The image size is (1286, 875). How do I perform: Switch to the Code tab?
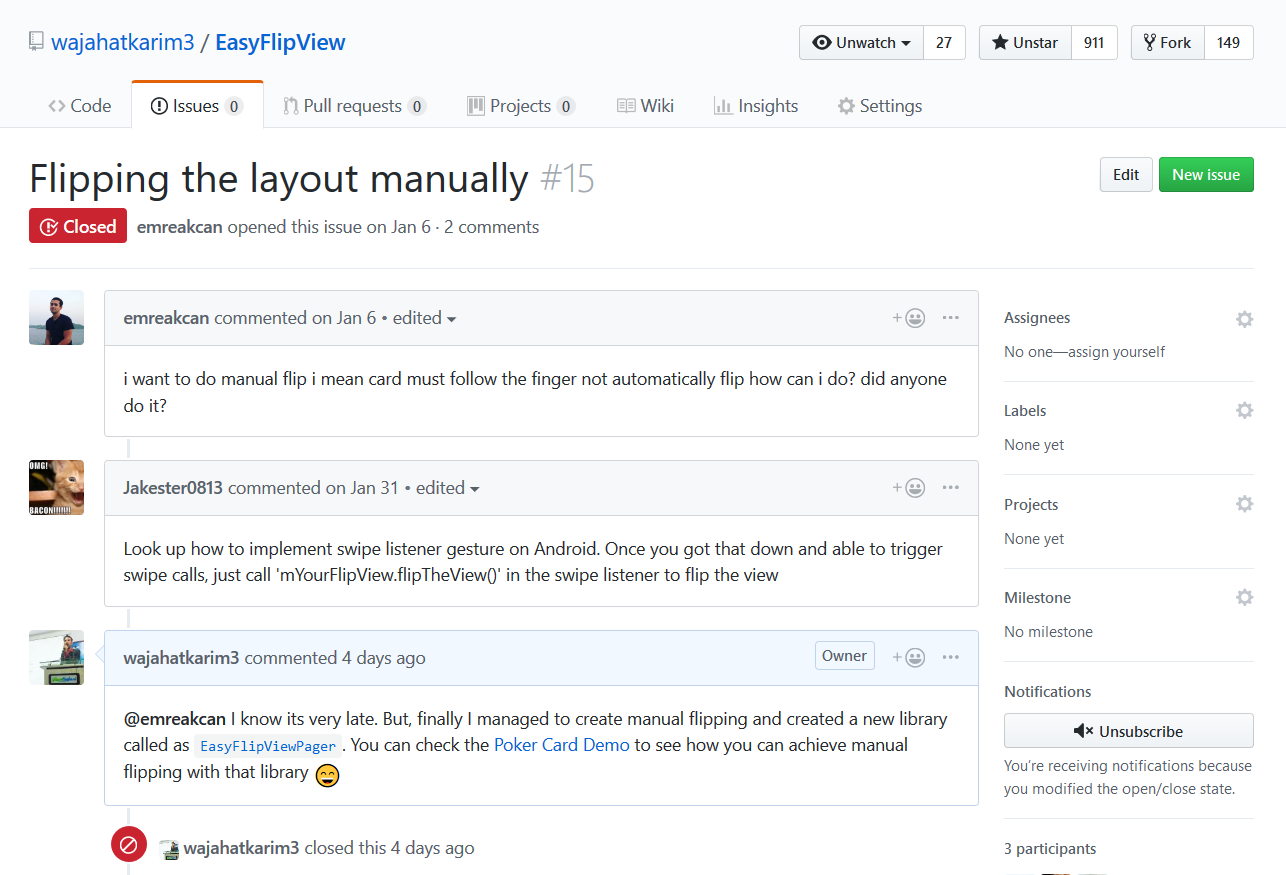[x=80, y=106]
